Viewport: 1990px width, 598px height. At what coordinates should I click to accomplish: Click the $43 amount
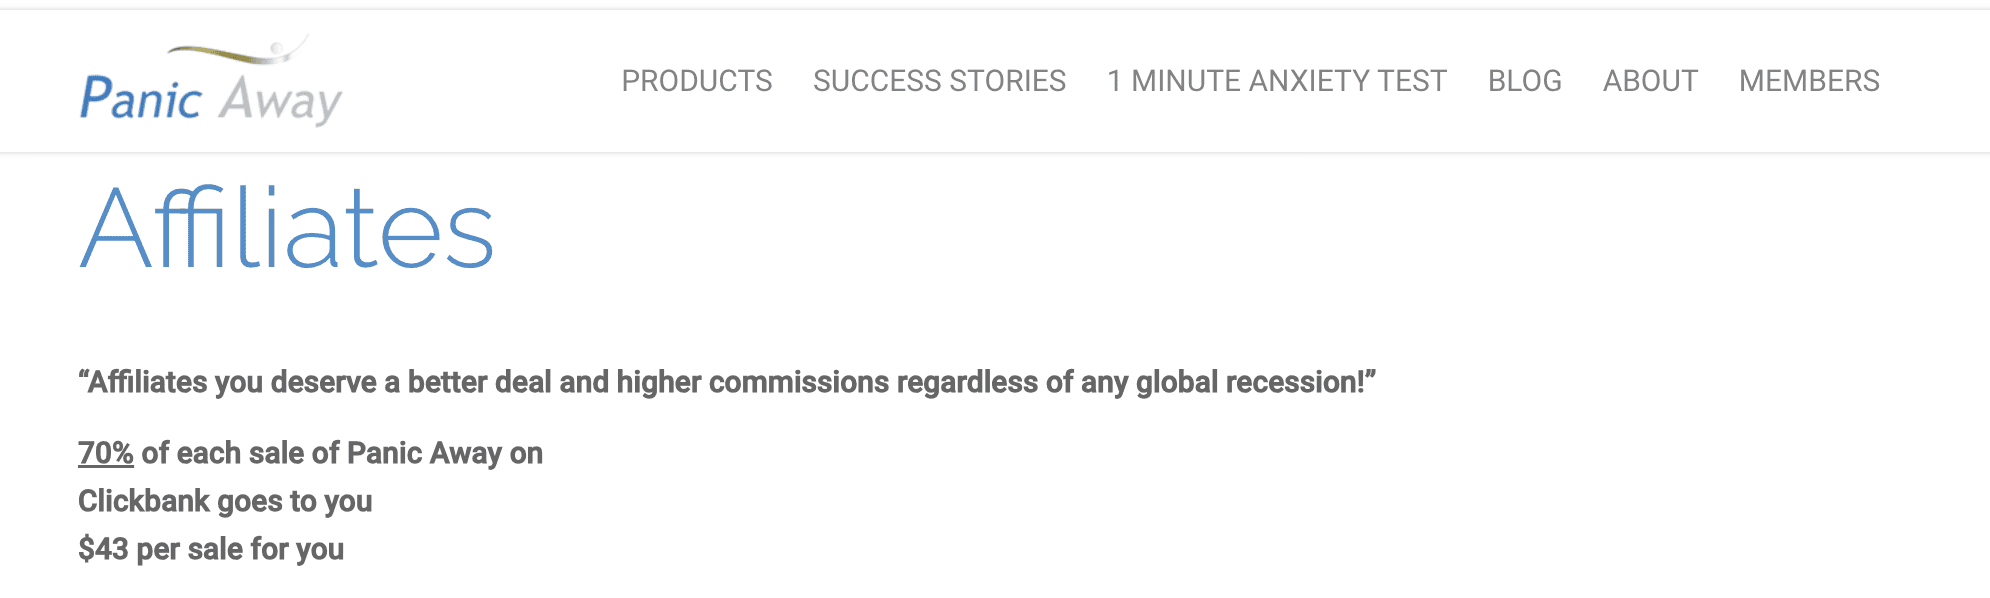point(103,549)
